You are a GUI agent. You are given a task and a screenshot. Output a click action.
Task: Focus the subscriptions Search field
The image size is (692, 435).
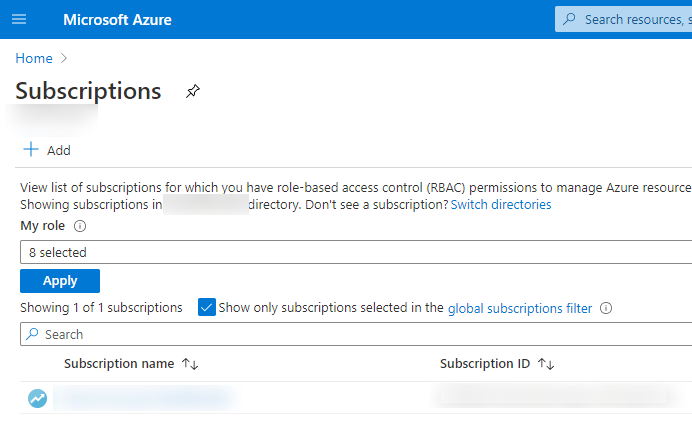(356, 334)
